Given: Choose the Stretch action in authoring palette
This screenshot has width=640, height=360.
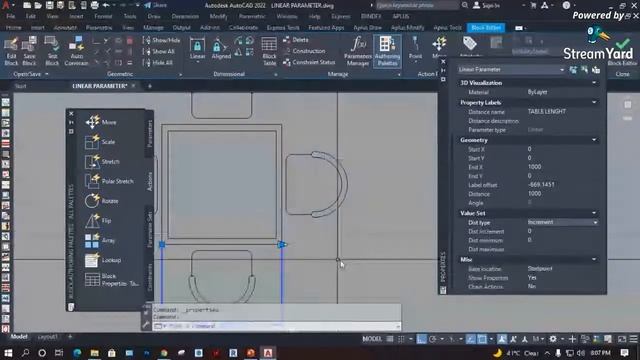Looking at the screenshot, I should coord(102,162).
